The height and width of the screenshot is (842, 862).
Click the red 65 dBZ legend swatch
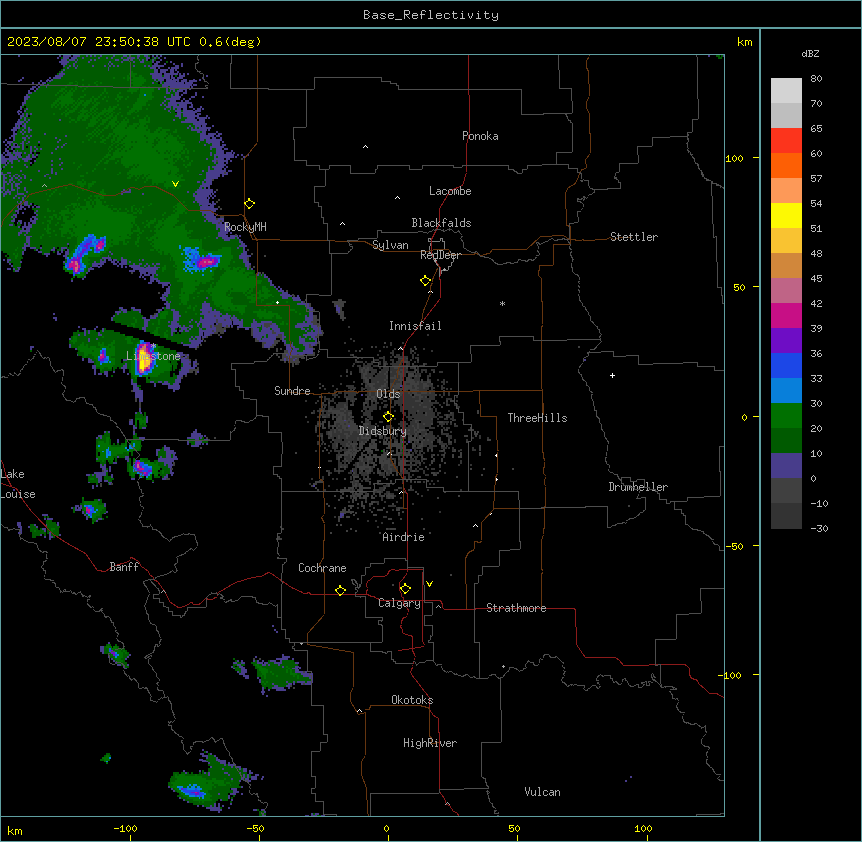pyautogui.click(x=786, y=141)
